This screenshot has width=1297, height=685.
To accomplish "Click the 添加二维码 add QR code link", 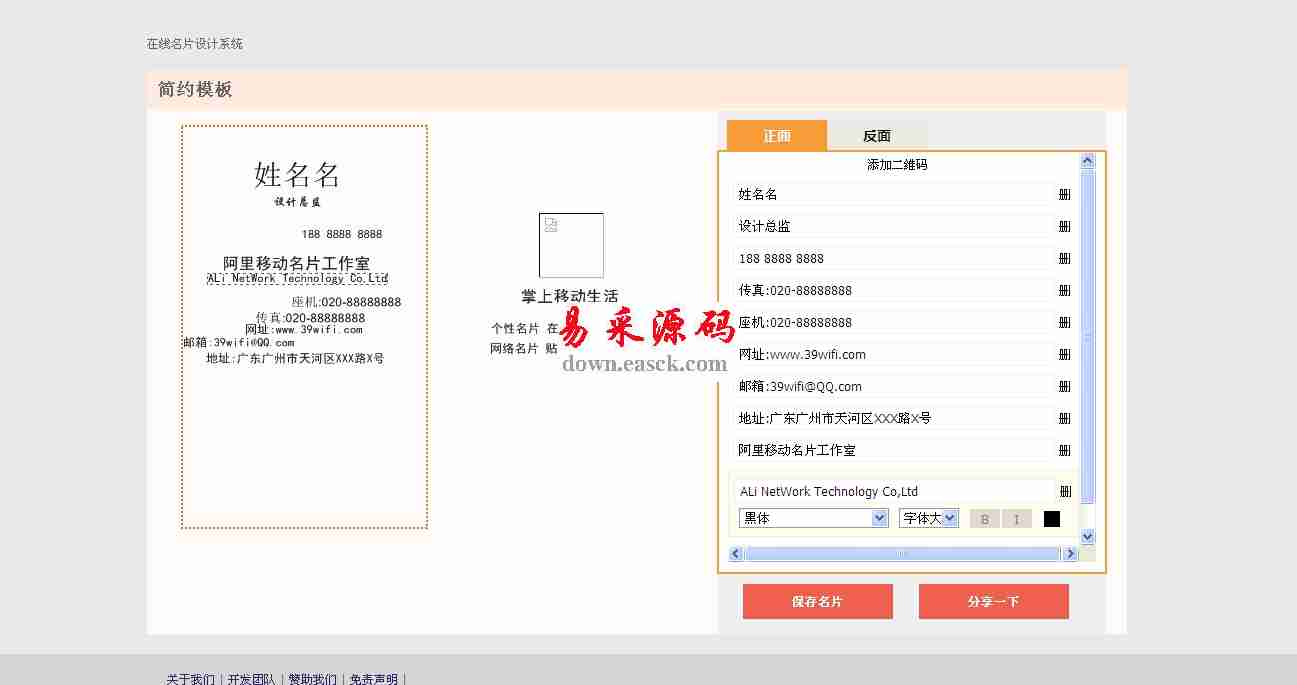I will pos(896,165).
